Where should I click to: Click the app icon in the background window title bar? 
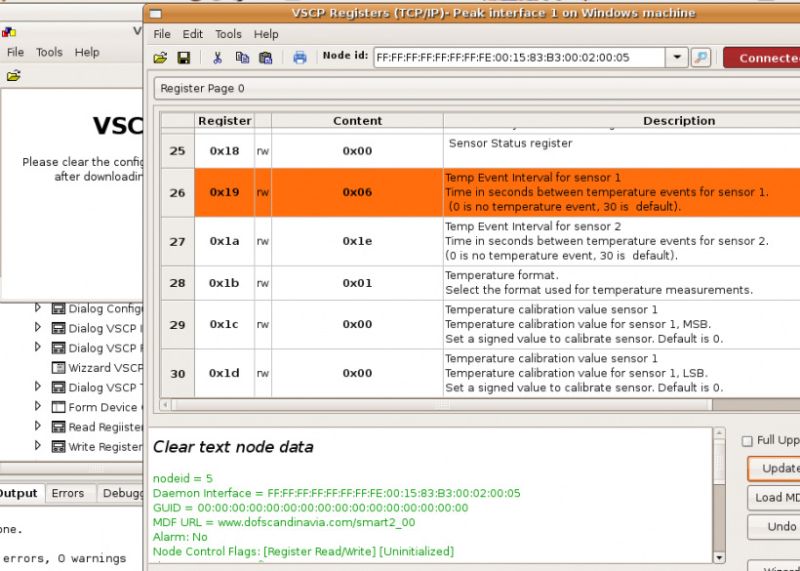coord(9,33)
